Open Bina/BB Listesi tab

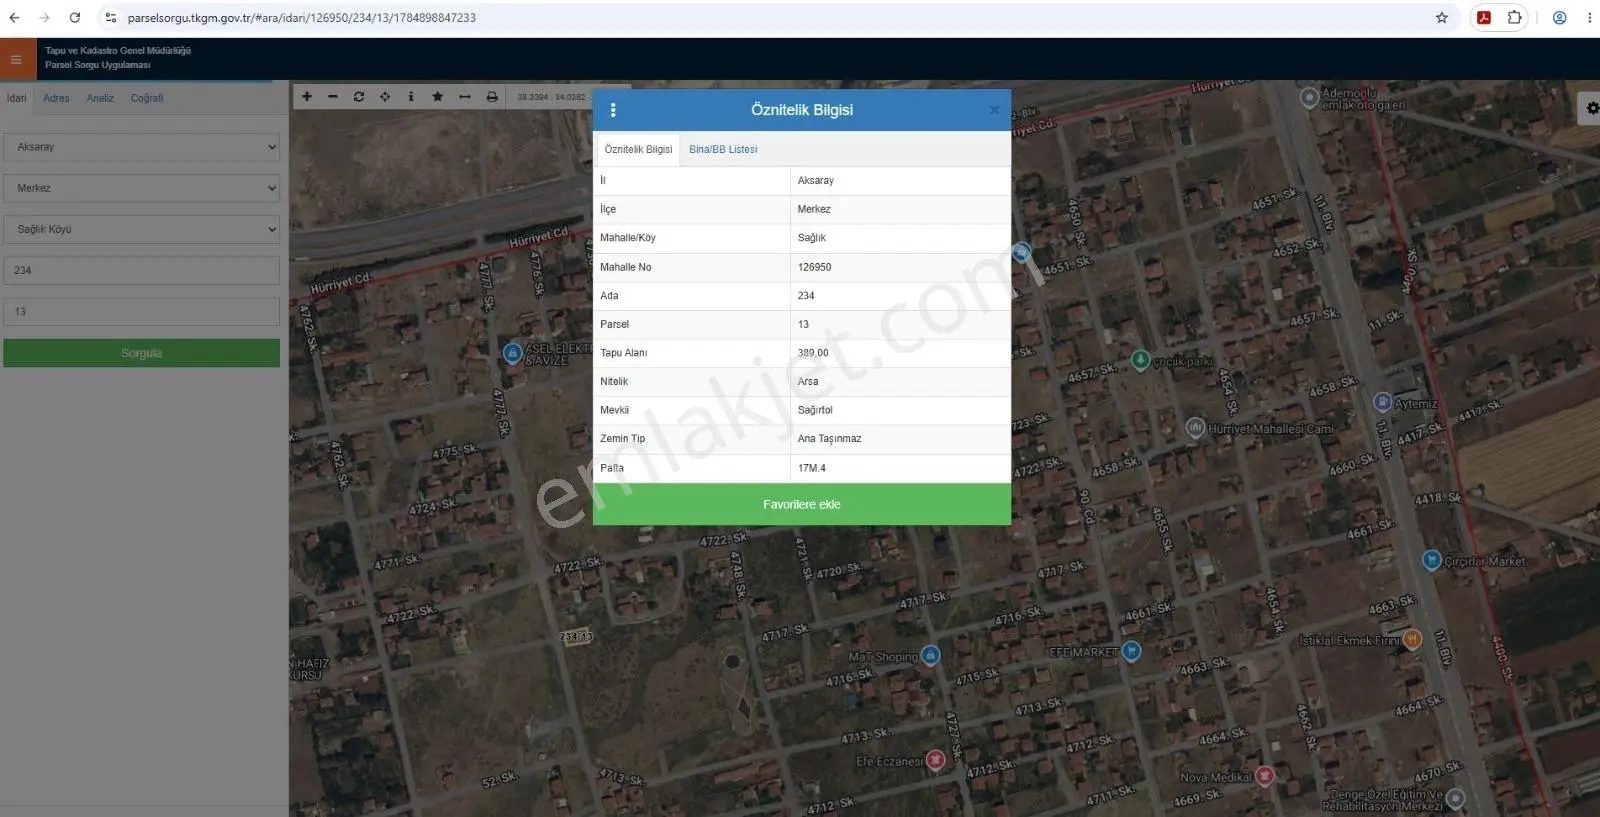tap(723, 149)
